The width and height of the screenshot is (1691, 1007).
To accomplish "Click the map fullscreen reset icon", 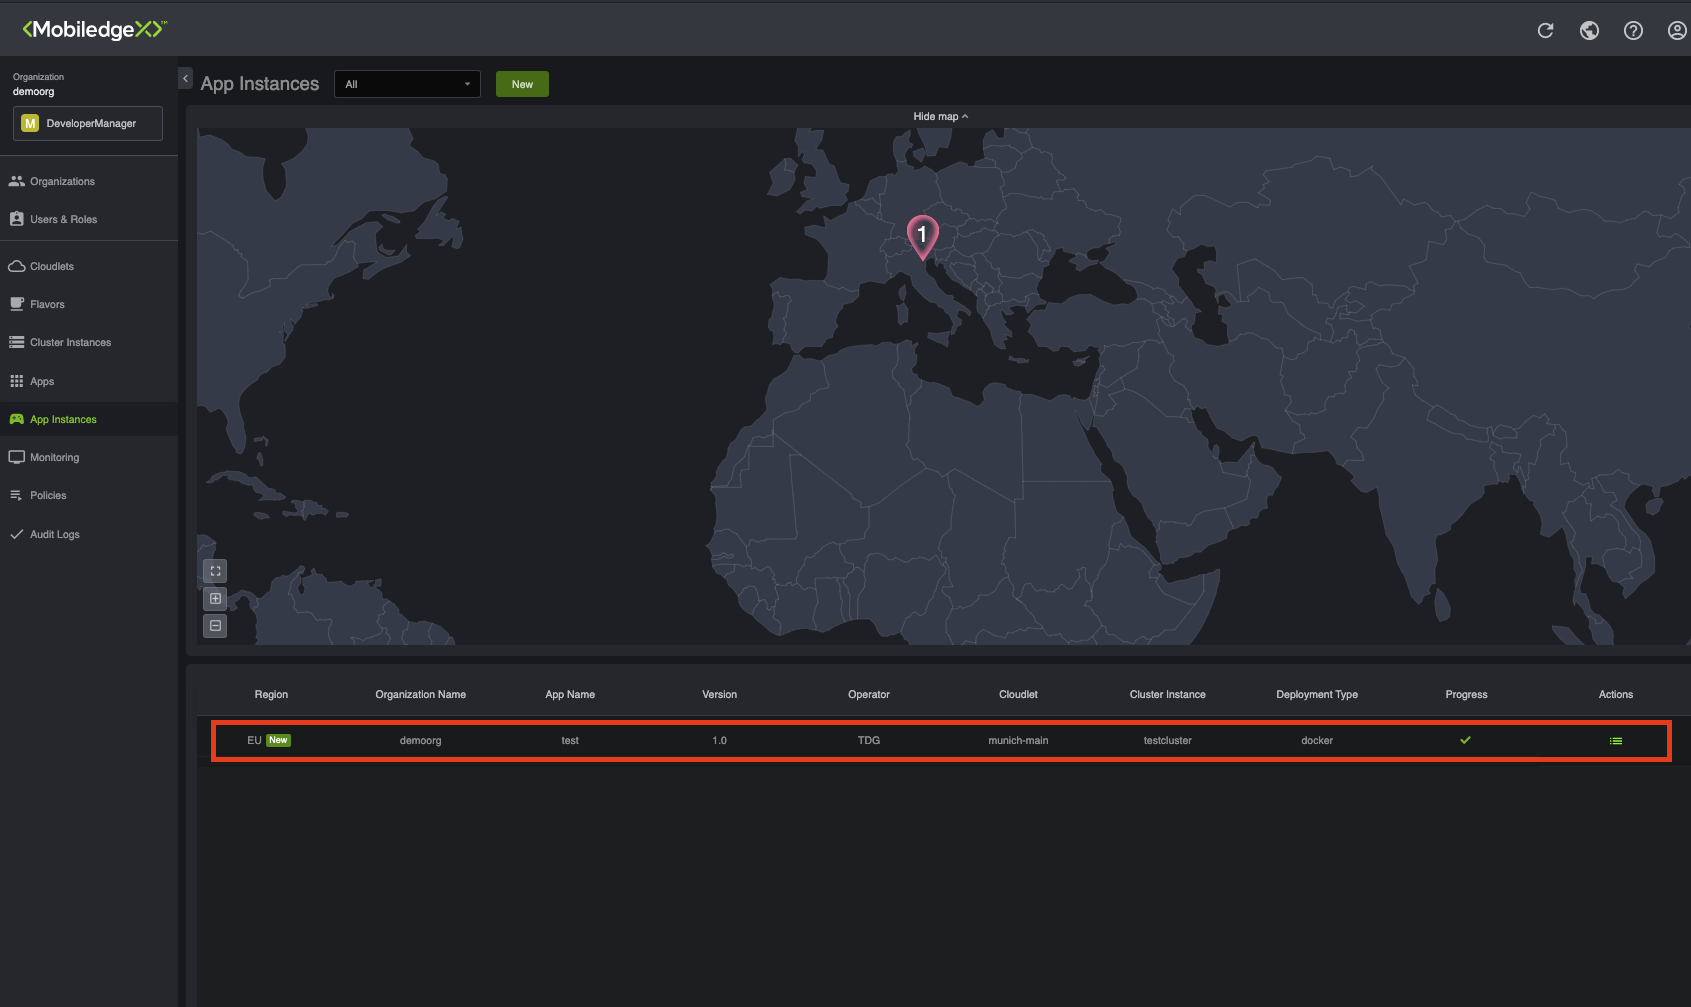I will [x=215, y=571].
